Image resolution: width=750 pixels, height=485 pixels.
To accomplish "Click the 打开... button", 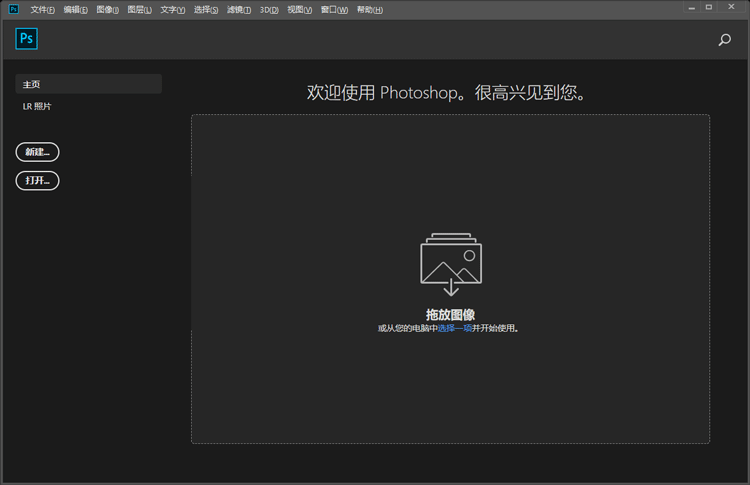I will pos(37,181).
